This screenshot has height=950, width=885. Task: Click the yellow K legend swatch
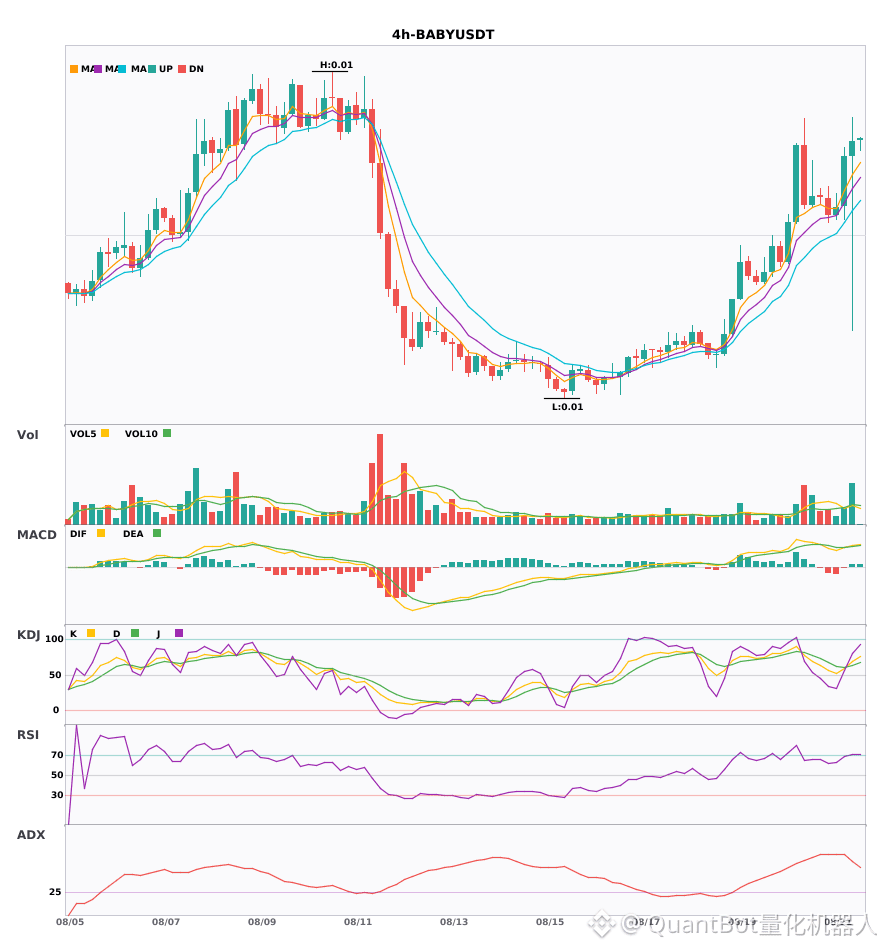click(x=91, y=633)
